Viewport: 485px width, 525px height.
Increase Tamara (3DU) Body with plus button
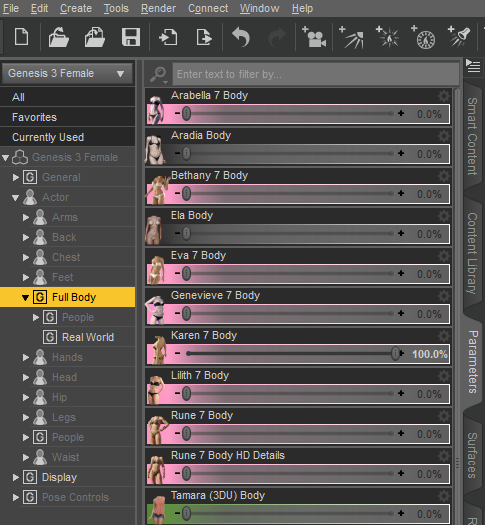pyautogui.click(x=401, y=513)
